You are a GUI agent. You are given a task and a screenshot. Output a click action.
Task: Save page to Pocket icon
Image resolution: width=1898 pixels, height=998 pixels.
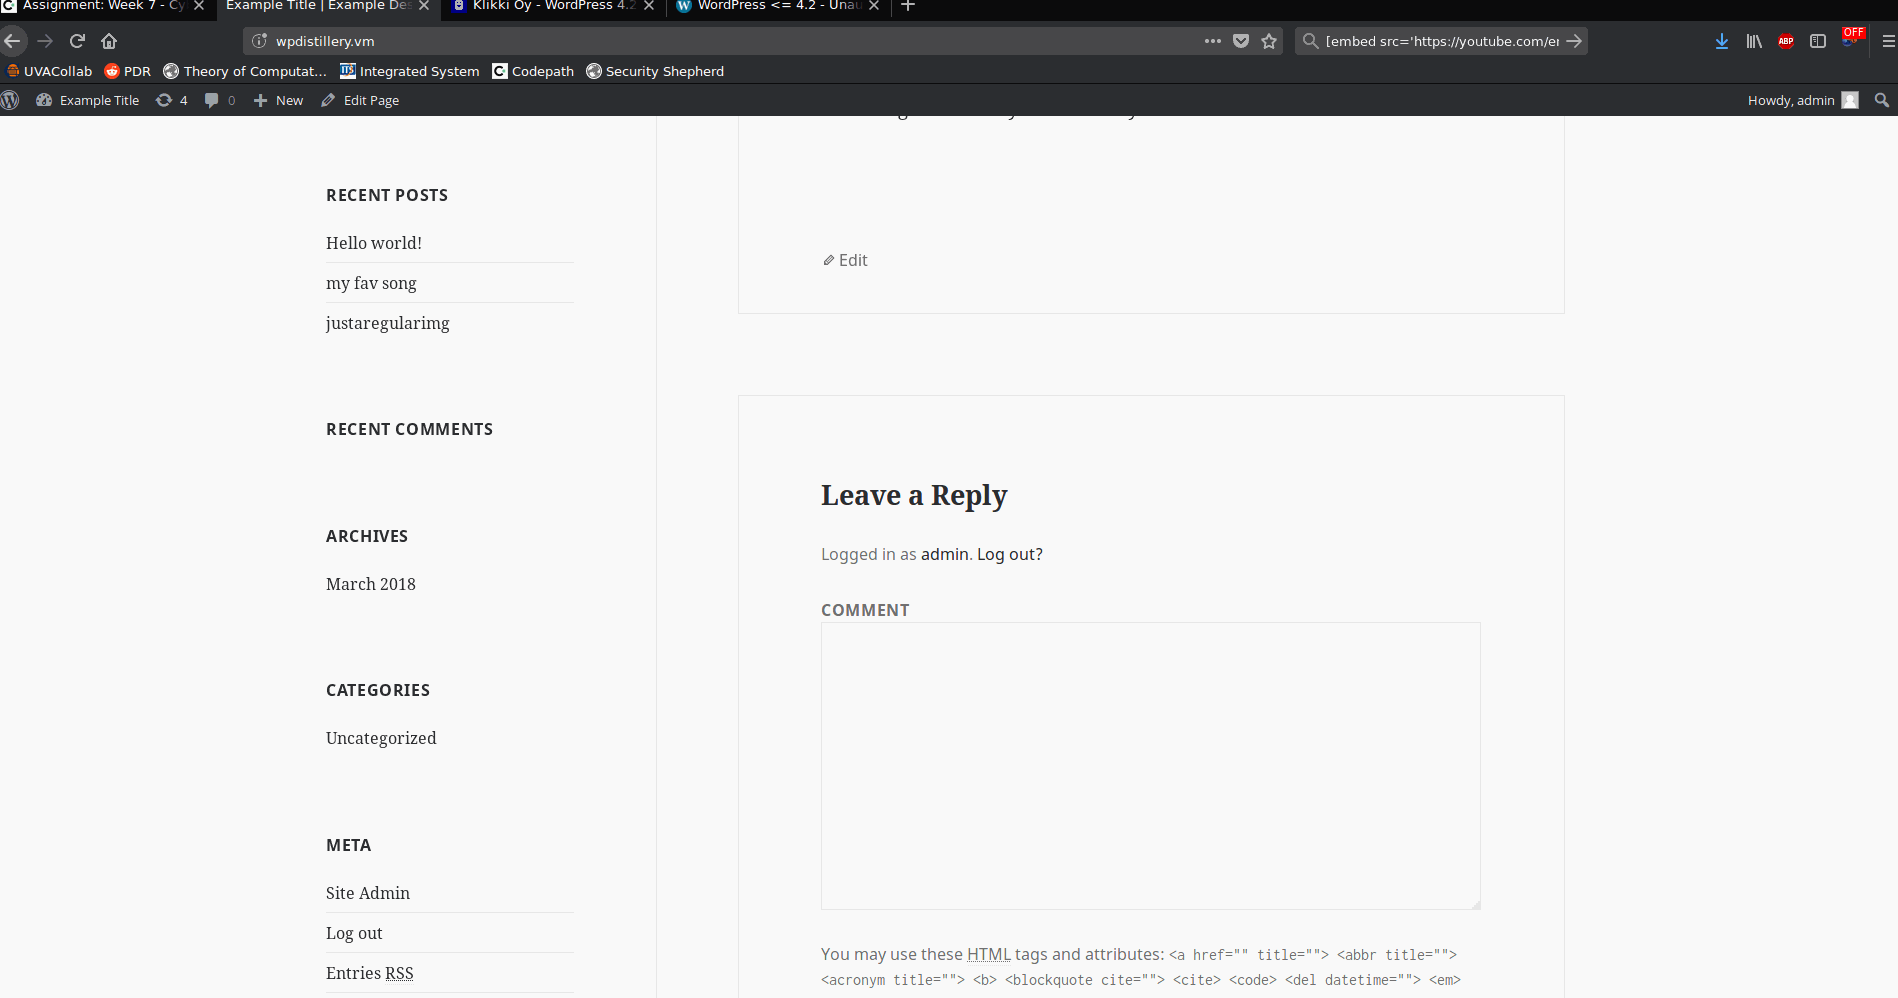tap(1241, 41)
